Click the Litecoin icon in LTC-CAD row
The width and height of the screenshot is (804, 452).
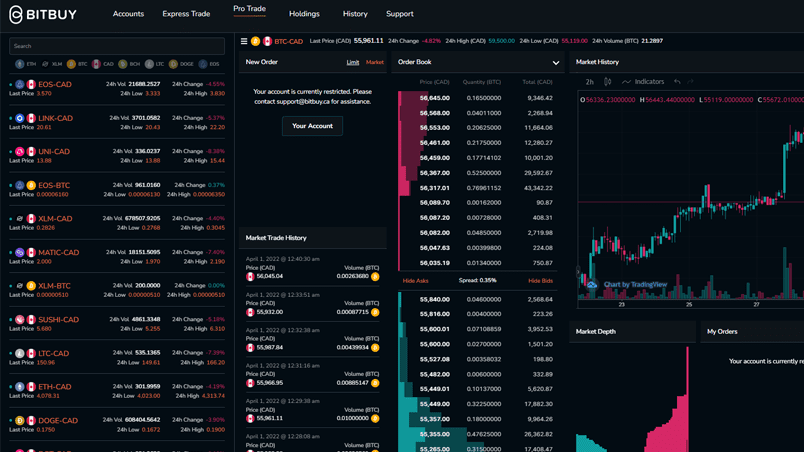[x=19, y=353]
